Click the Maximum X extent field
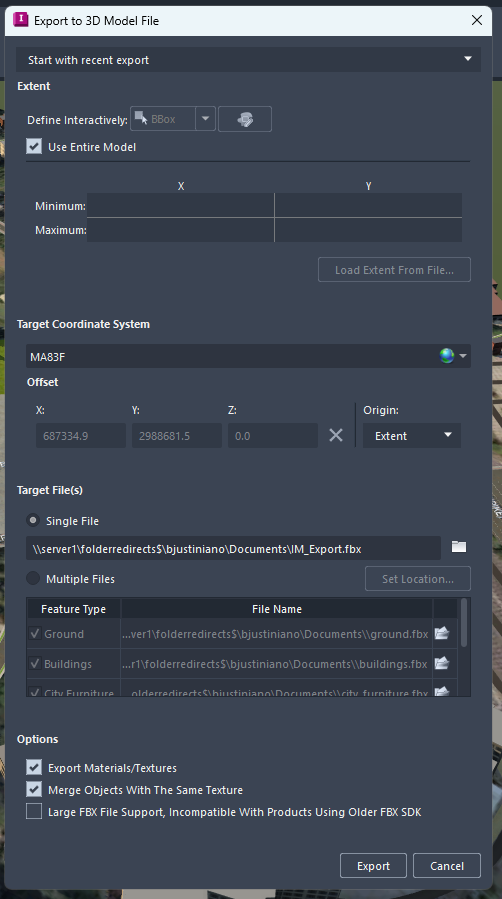The height and width of the screenshot is (899, 502). (181, 230)
